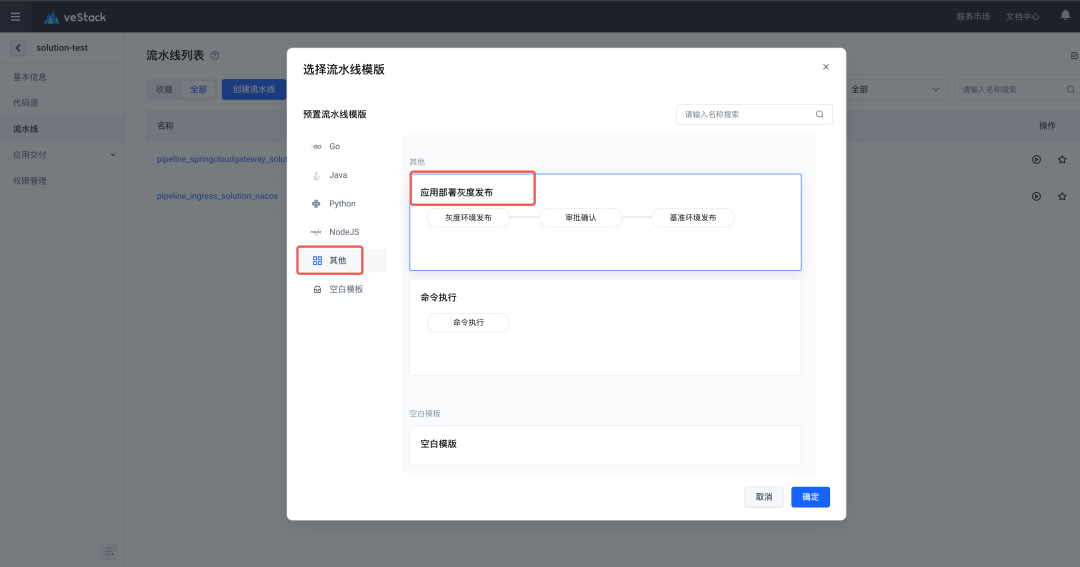1080x567 pixels.
Task: Click the search magnifier in the template search box
Action: (x=820, y=114)
